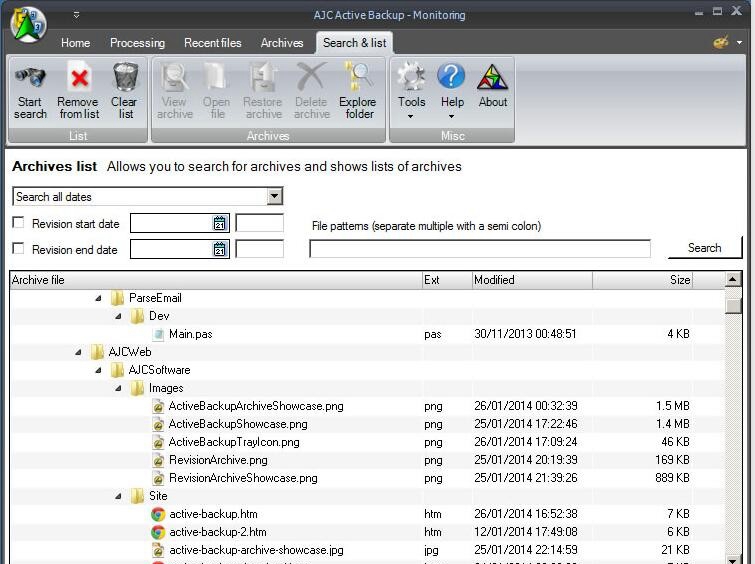Image resolution: width=755 pixels, height=564 pixels.
Task: Click the Restore archive icon
Action: (x=263, y=77)
